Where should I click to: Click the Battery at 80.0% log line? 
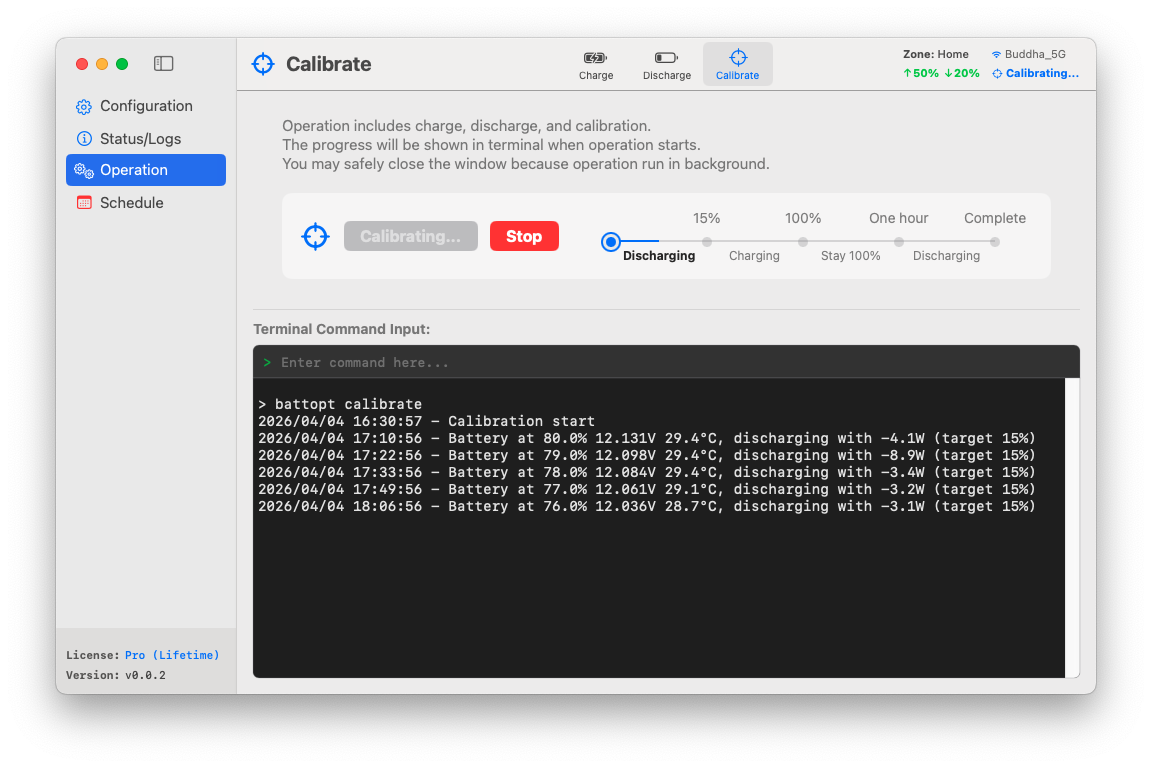pyautogui.click(x=647, y=438)
